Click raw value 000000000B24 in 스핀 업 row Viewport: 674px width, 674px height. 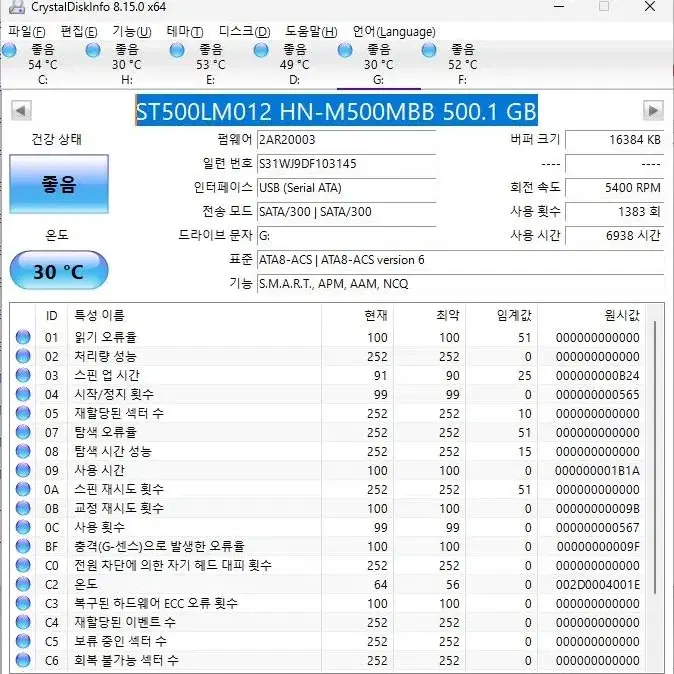tap(597, 376)
